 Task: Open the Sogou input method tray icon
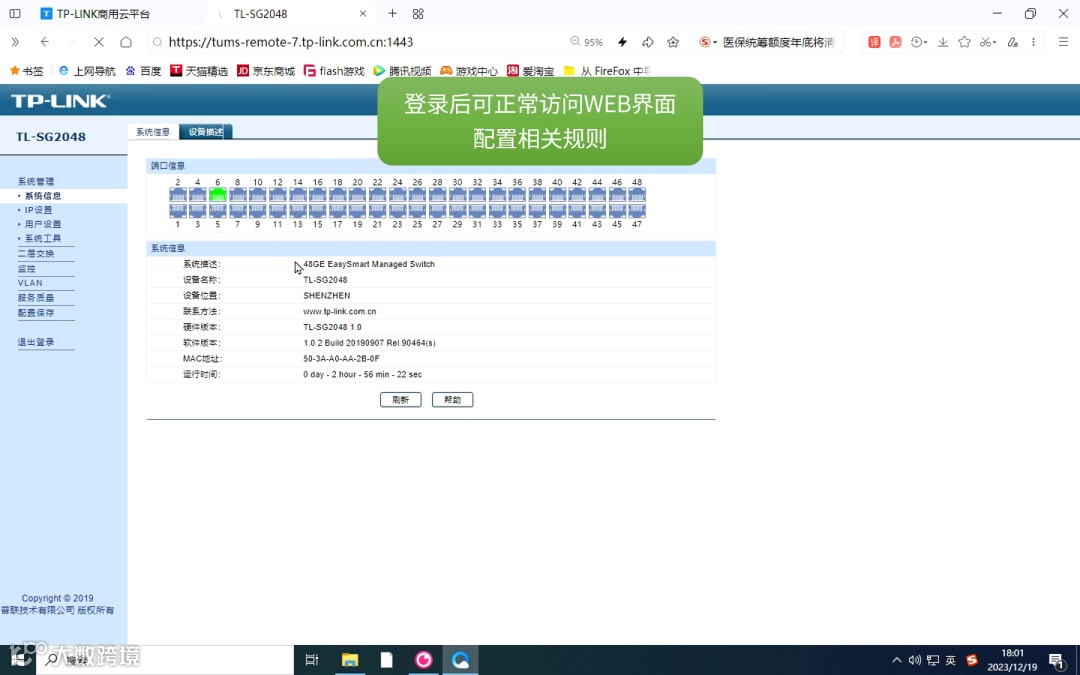pyautogui.click(x=972, y=660)
